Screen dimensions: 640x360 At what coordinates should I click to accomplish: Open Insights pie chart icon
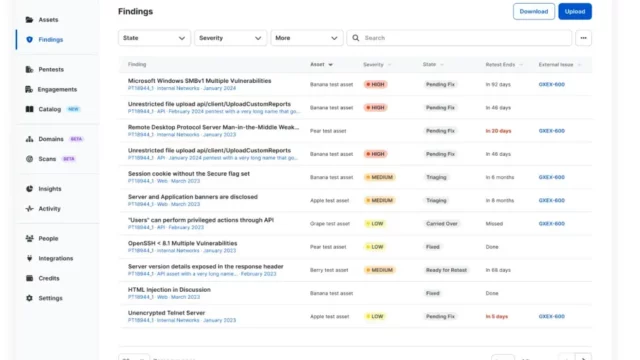click(29, 189)
